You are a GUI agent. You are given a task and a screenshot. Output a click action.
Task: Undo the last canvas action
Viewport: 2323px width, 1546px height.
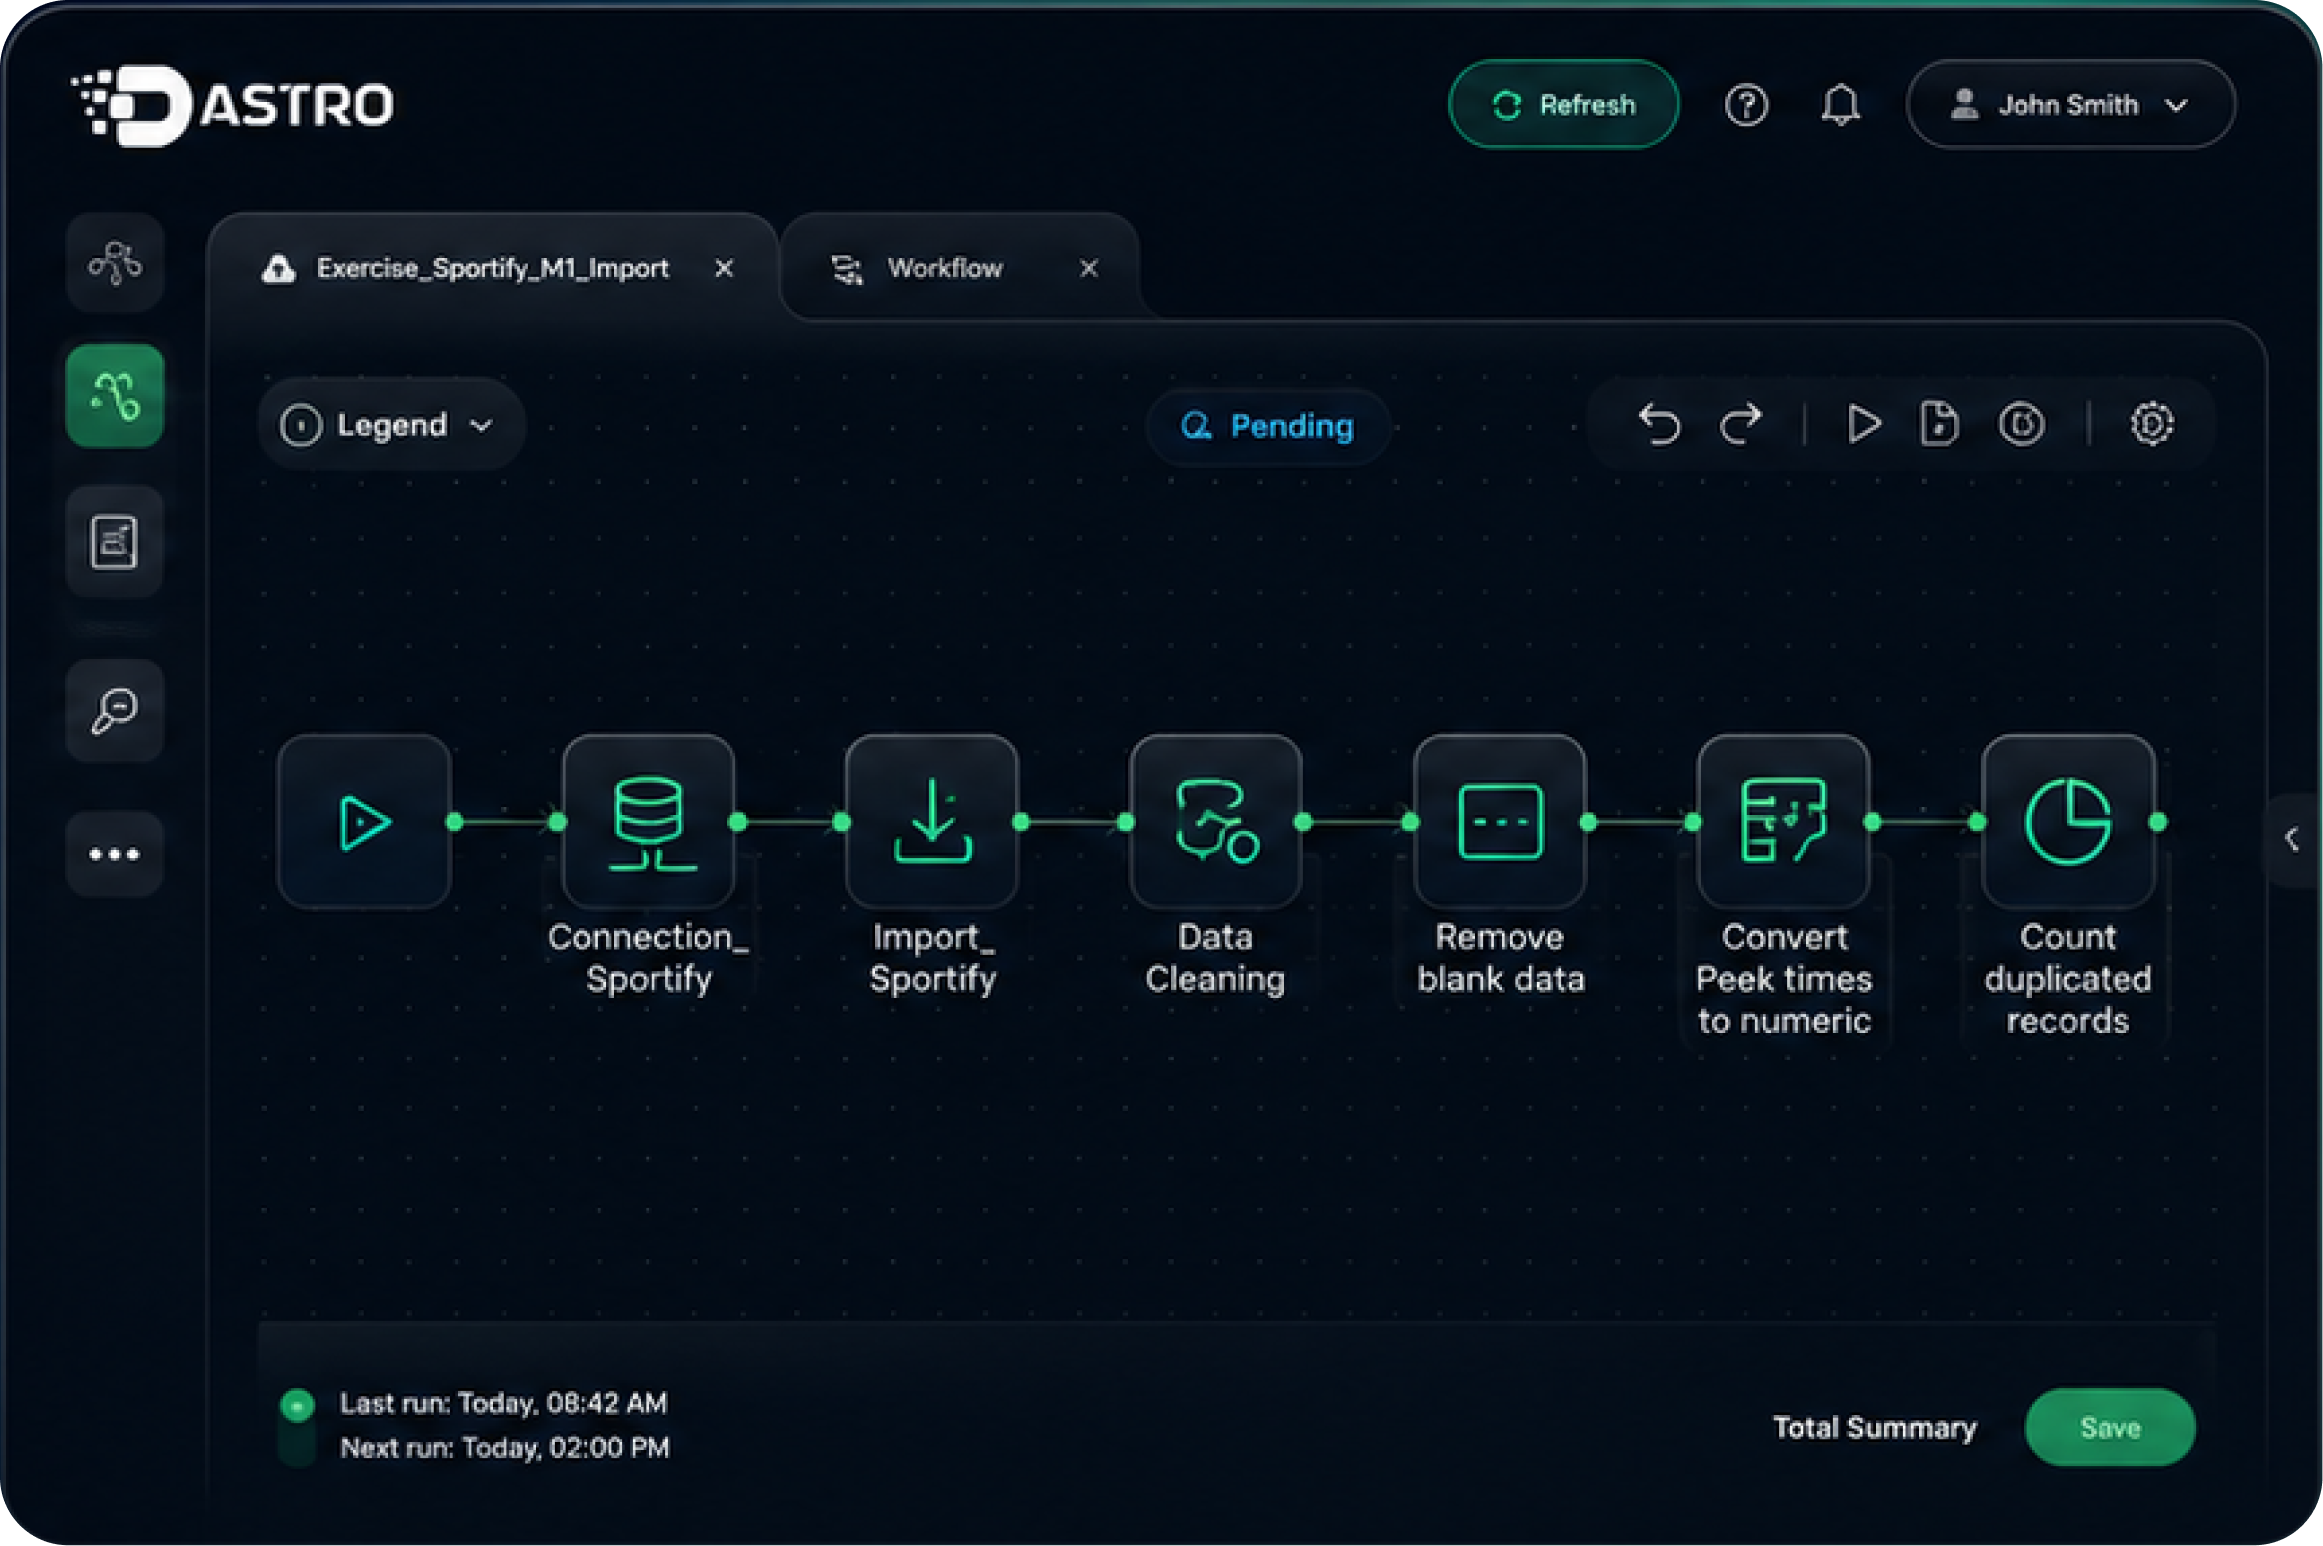point(1659,424)
